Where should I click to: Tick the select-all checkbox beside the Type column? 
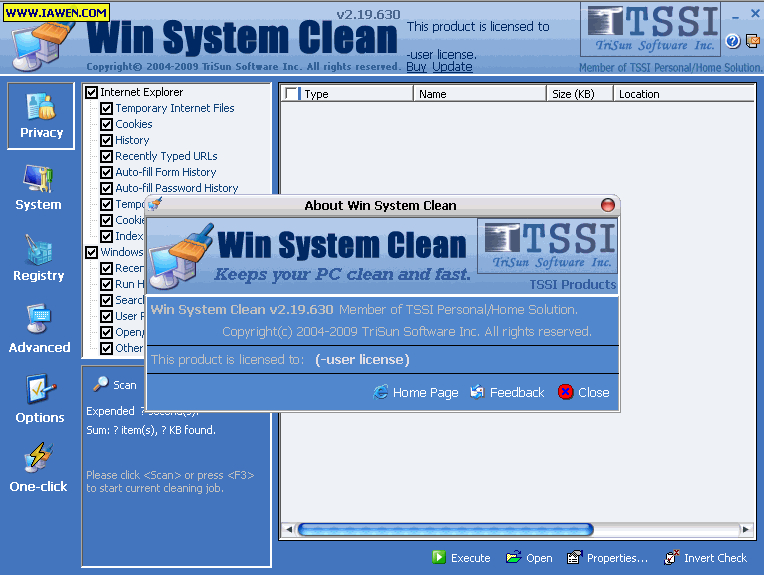291,94
